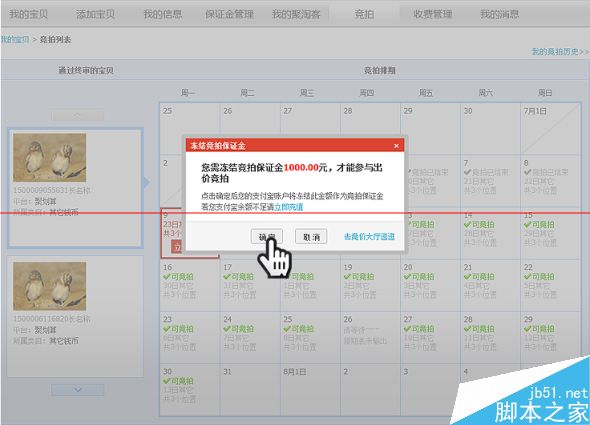Screen dimensions: 590x425
Task: Select the calendar cell for day 26 with gray text
Action: click(370, 337)
